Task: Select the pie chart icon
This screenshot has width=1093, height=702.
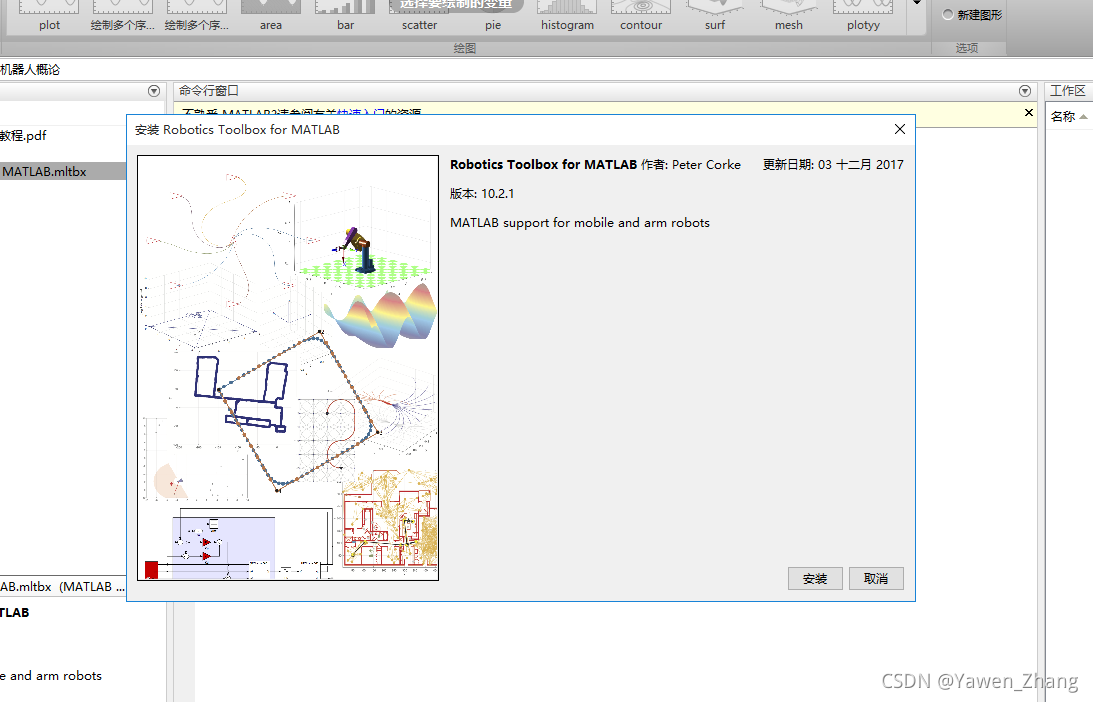Action: pyautogui.click(x=493, y=16)
